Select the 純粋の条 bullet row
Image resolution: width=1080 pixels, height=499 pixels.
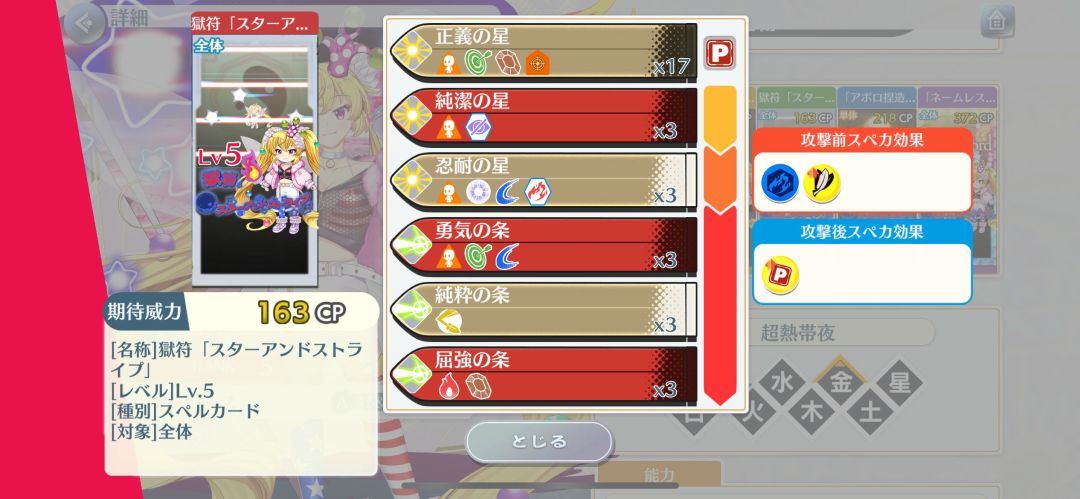544,309
